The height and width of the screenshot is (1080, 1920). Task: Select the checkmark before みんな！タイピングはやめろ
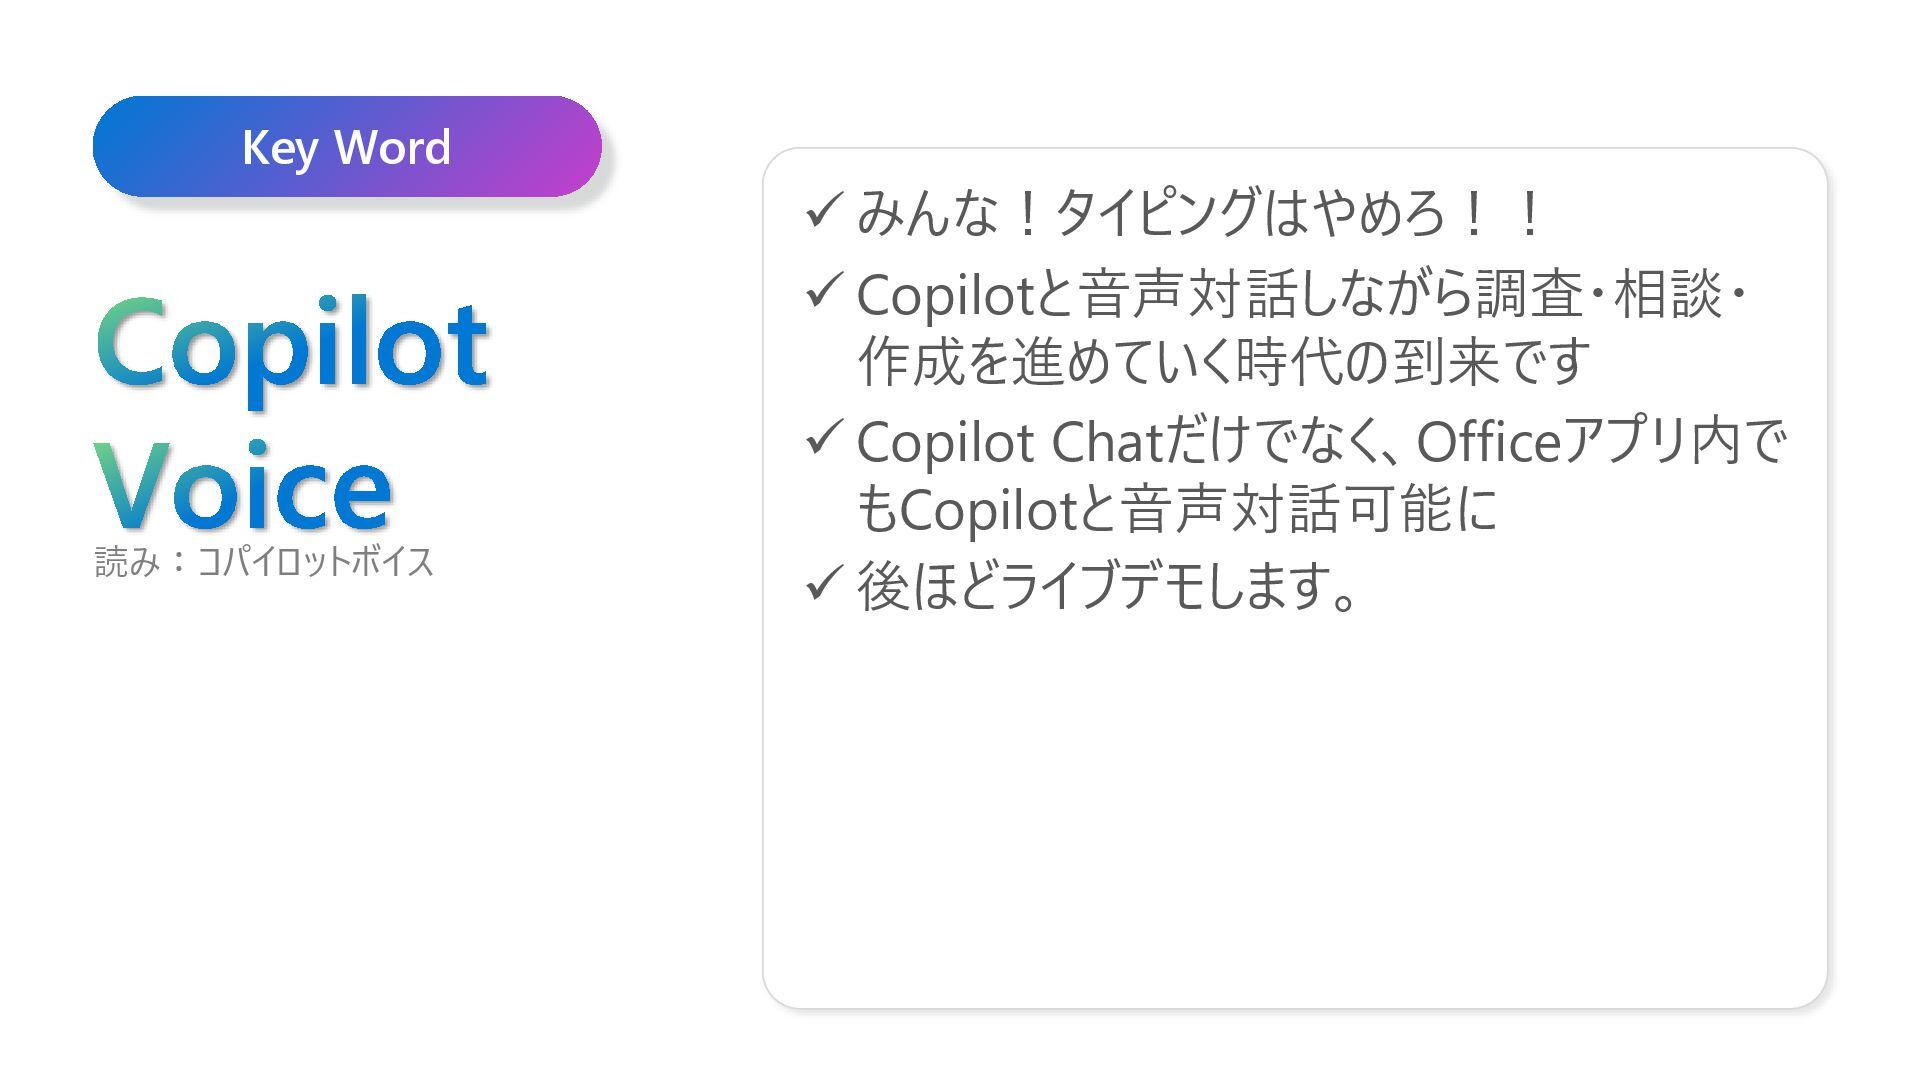[x=823, y=211]
